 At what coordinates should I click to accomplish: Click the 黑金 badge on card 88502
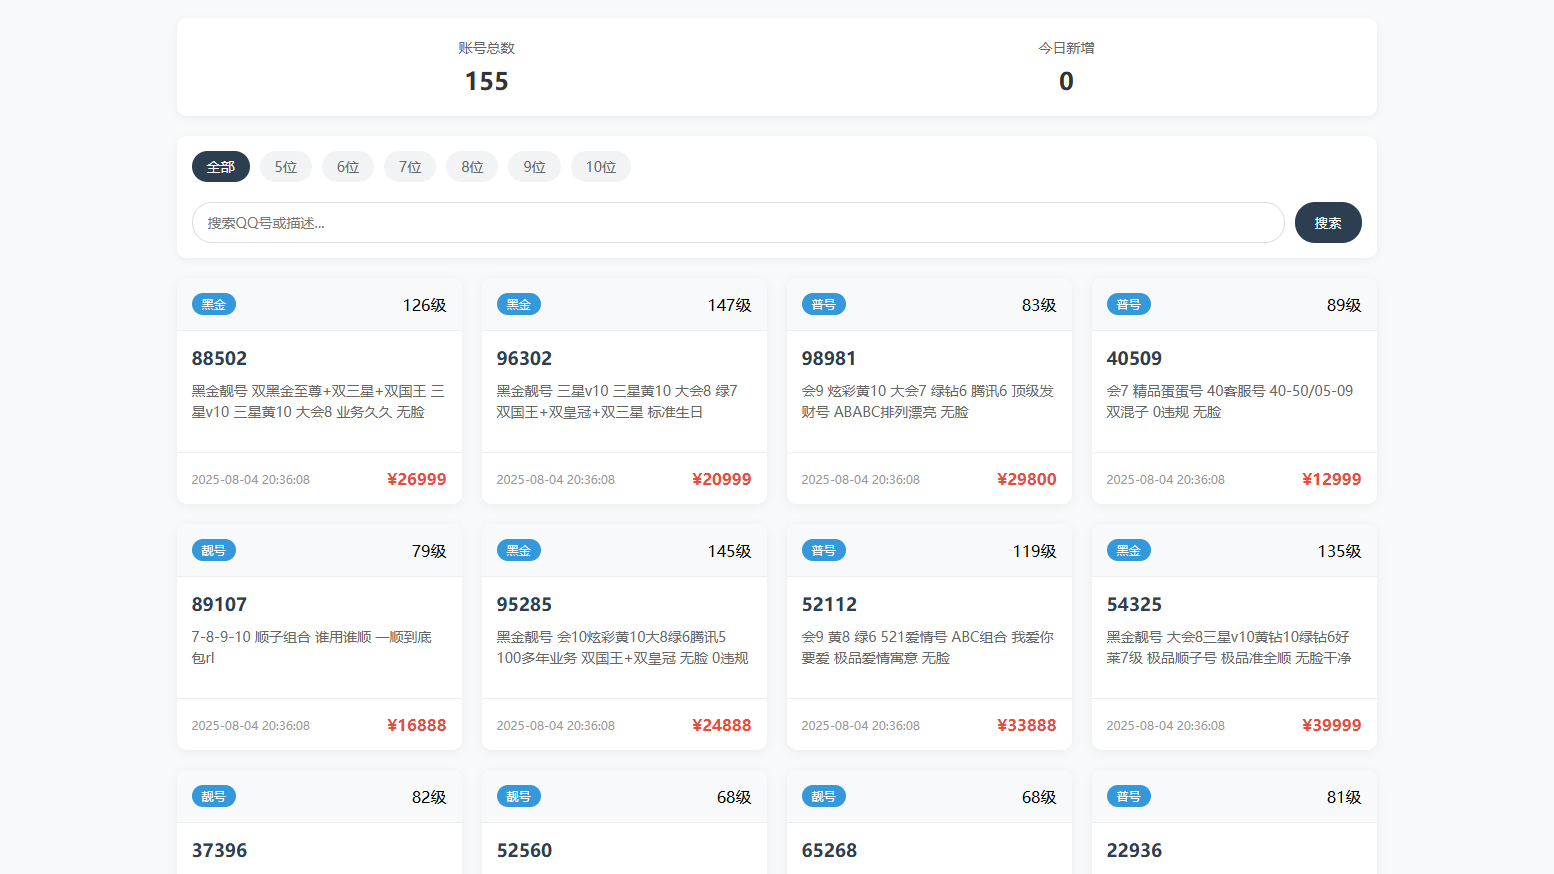(213, 303)
